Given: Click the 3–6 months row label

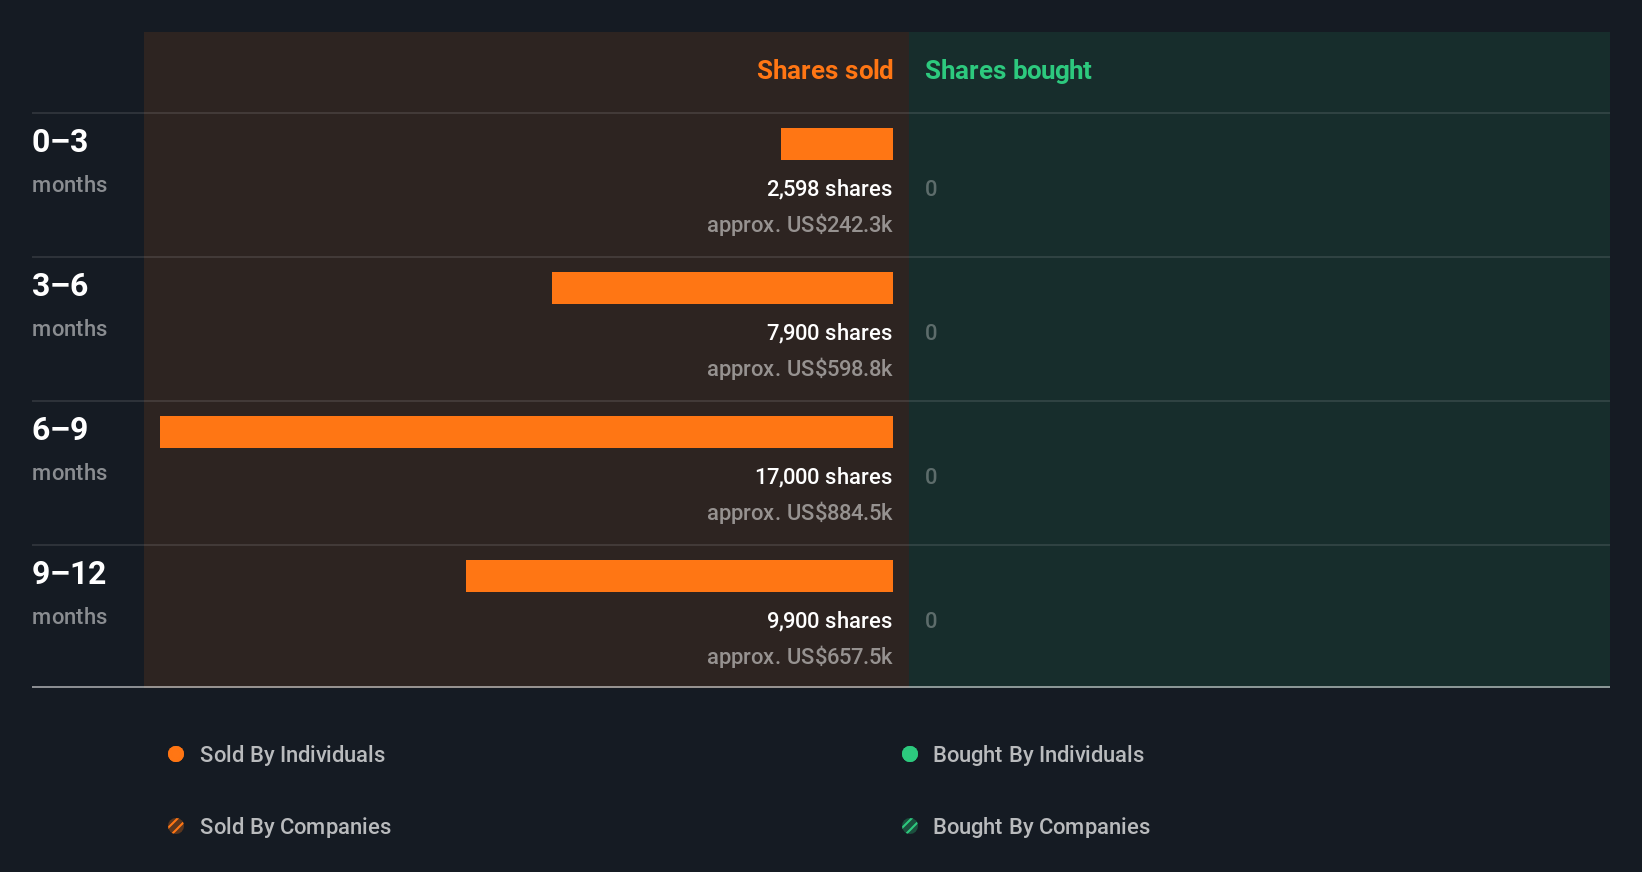Looking at the screenshot, I should click(x=69, y=305).
